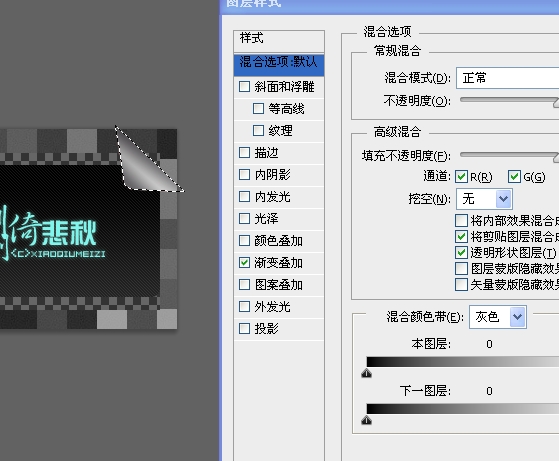Toggle the R(R) channel checkbox
This screenshot has height=461, width=559.
coord(461,176)
